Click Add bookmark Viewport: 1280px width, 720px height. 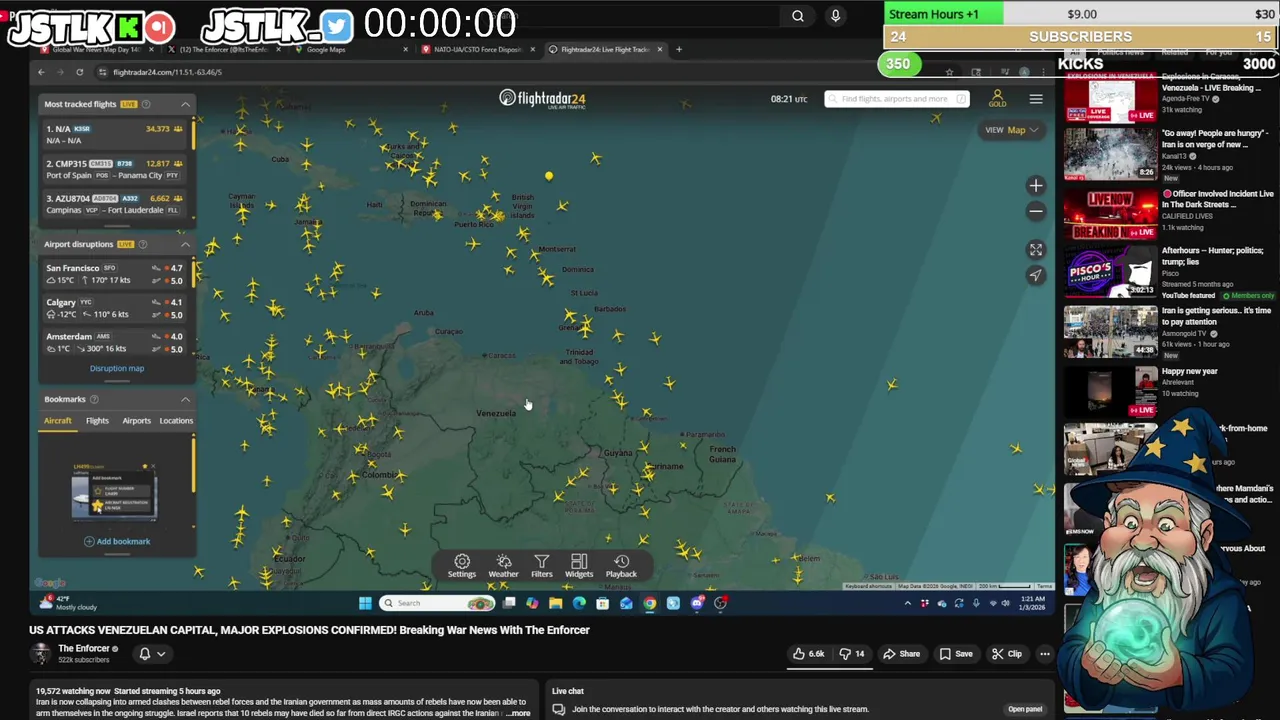pos(117,541)
